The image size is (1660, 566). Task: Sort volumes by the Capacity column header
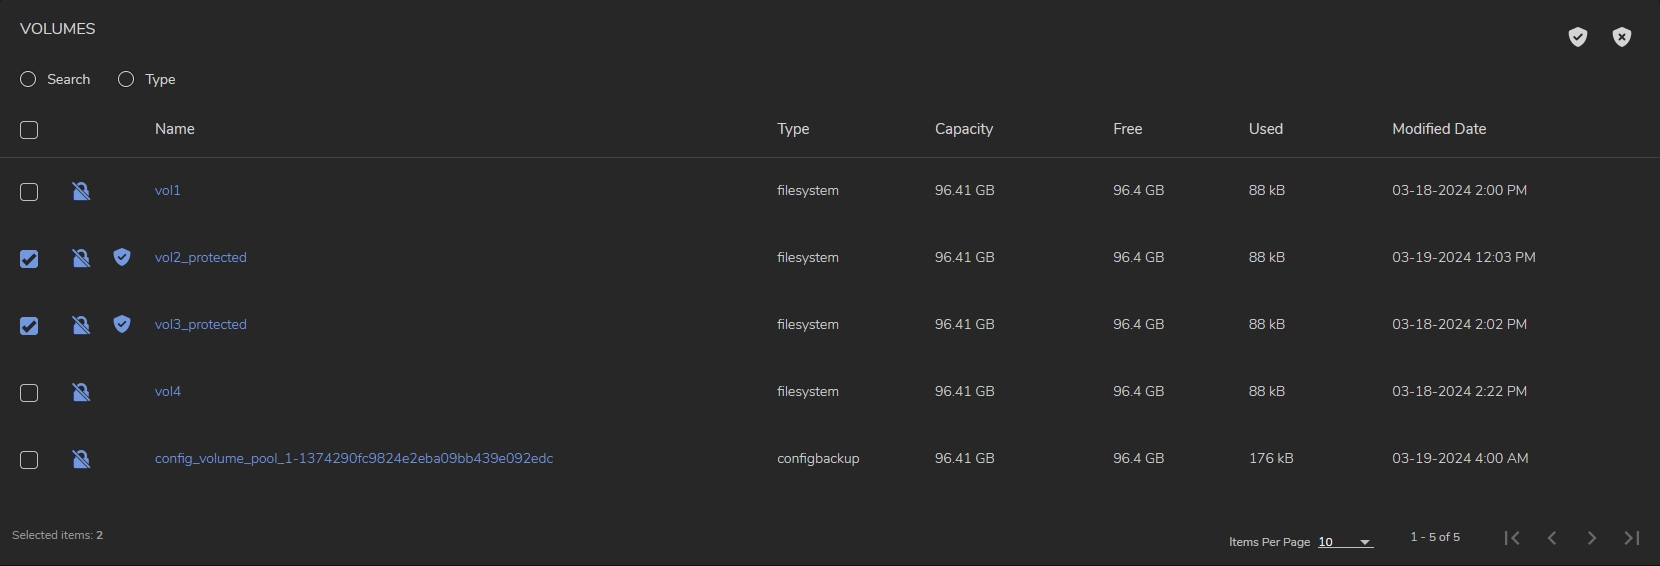(x=963, y=129)
